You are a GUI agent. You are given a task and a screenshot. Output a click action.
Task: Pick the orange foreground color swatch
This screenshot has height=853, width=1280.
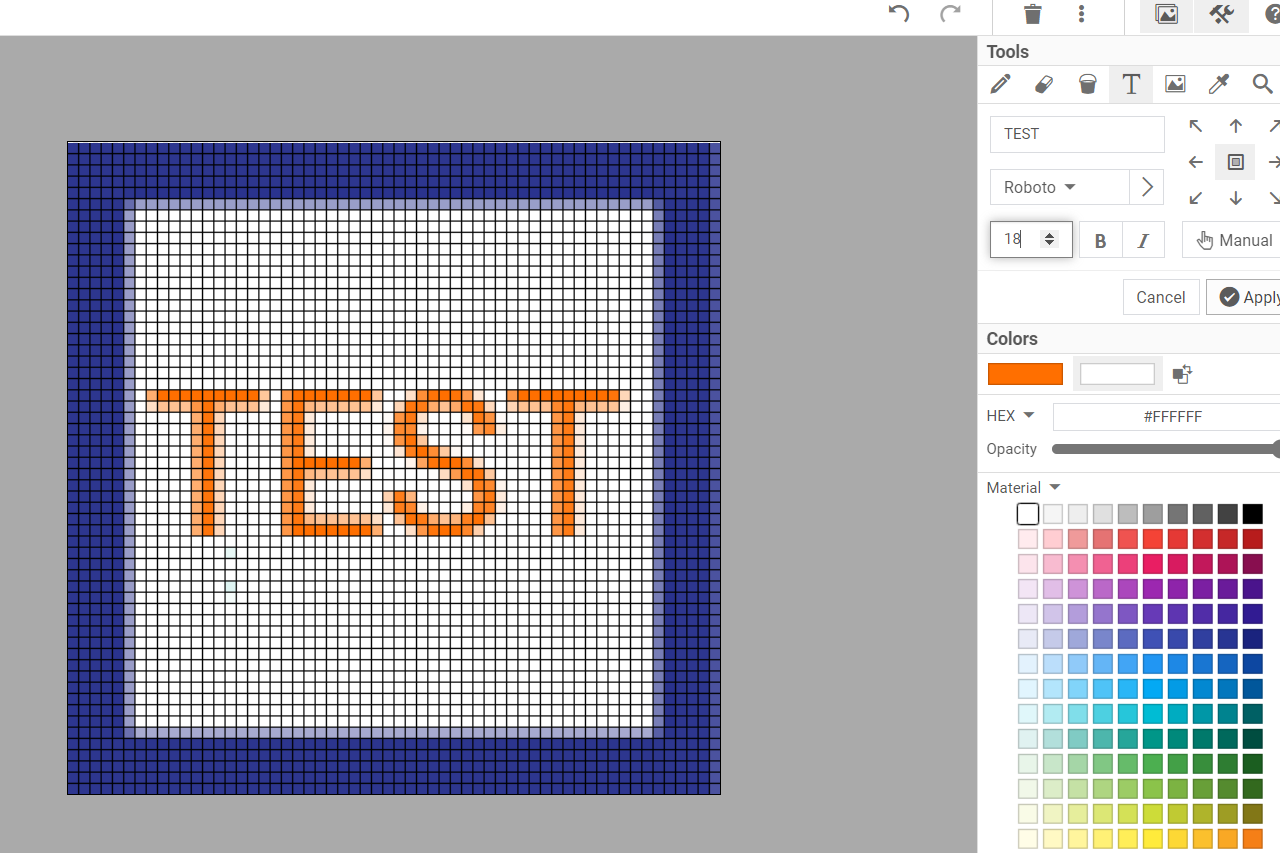tap(1025, 374)
